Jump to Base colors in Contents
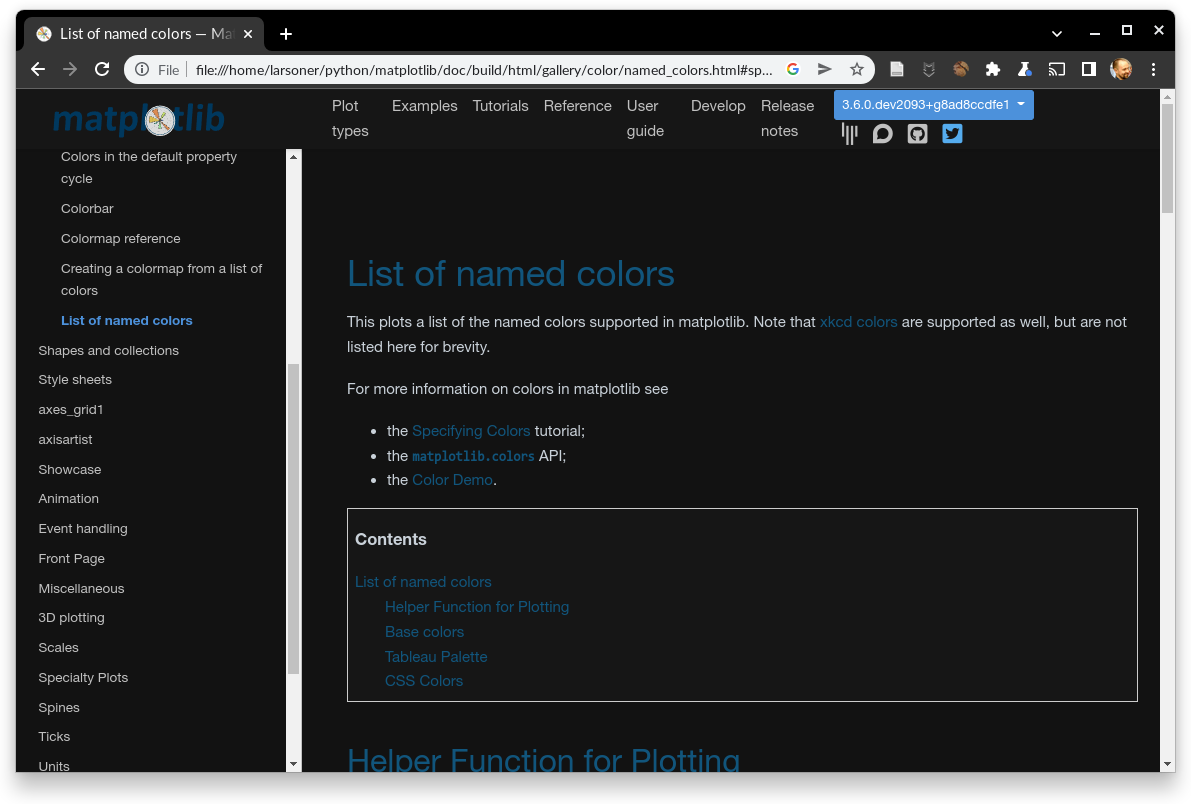The width and height of the screenshot is (1191, 804). pos(425,632)
